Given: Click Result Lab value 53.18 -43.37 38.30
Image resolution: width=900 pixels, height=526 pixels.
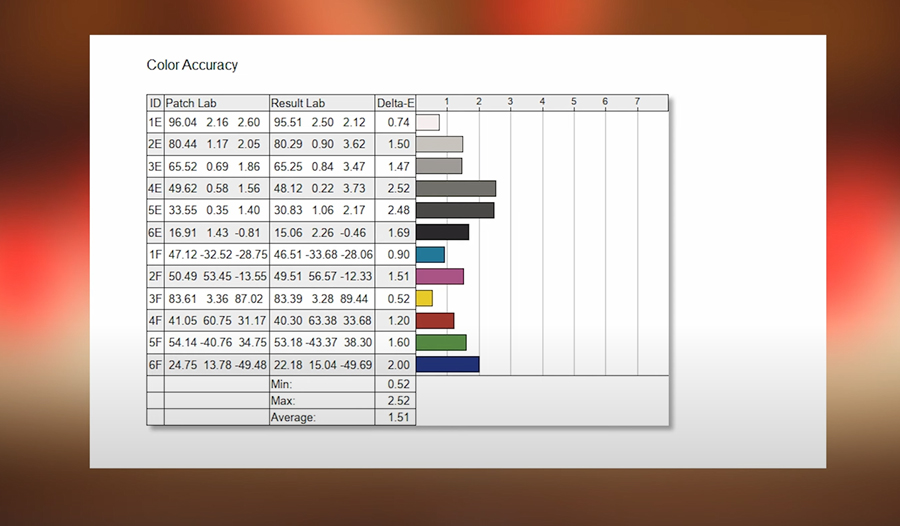Looking at the screenshot, I should tap(323, 342).
